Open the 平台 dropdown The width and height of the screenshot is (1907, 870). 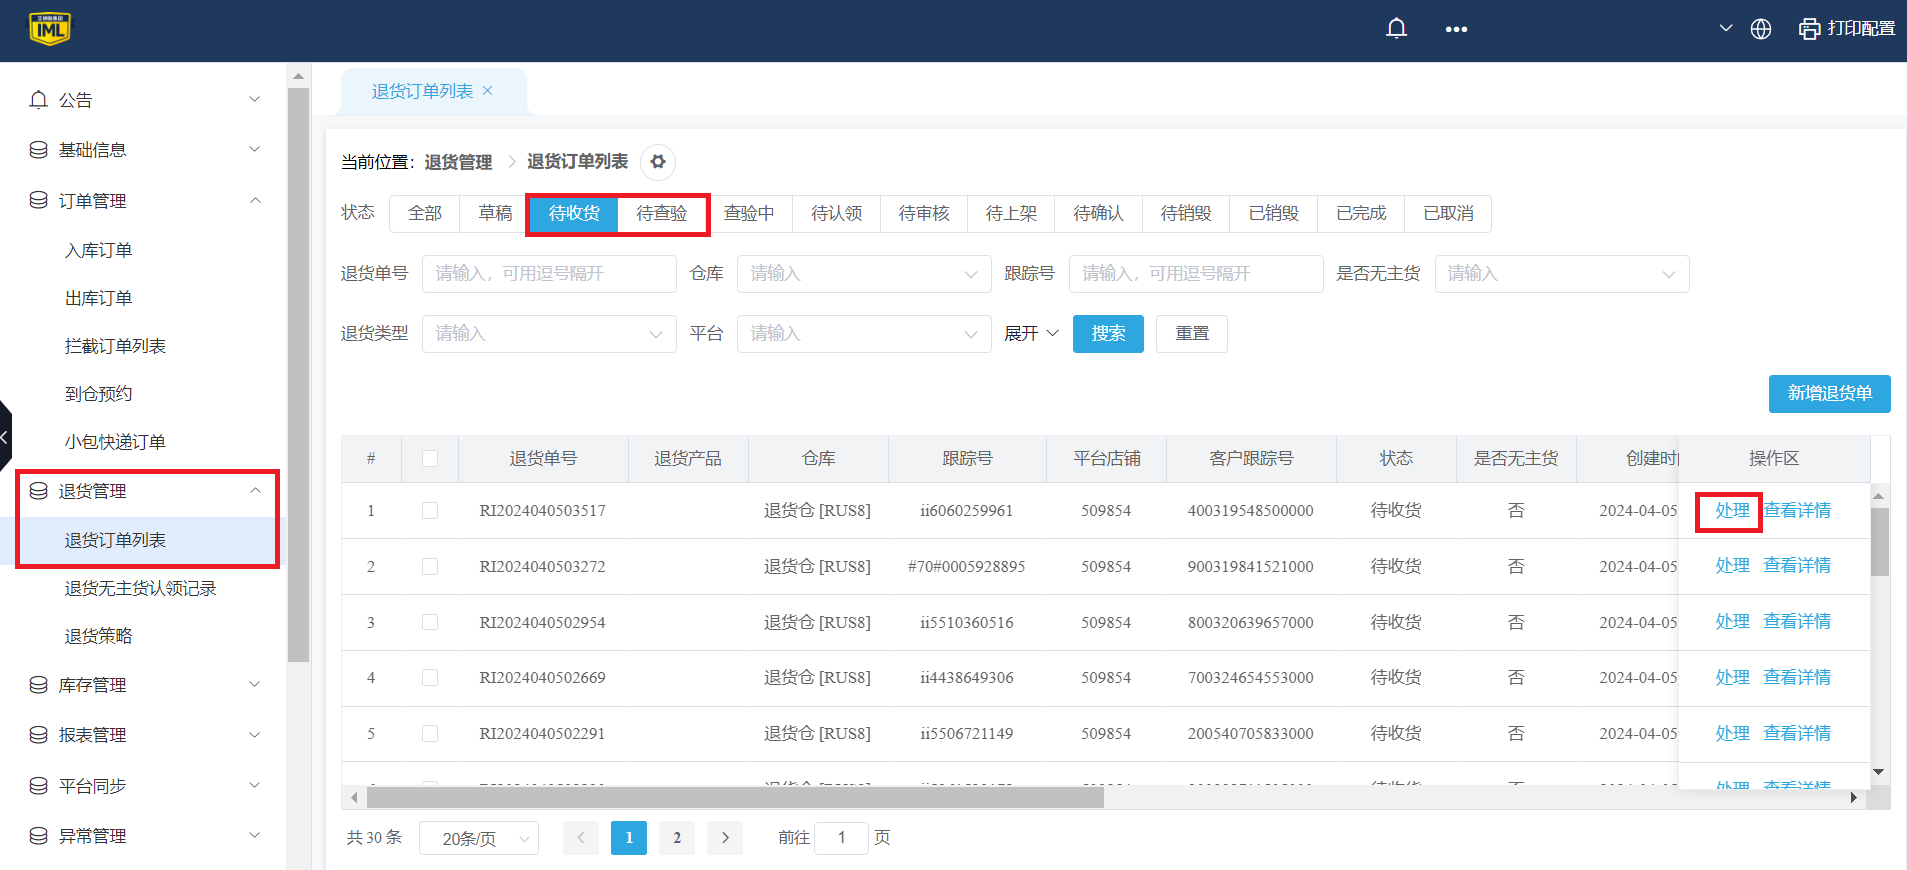click(864, 334)
